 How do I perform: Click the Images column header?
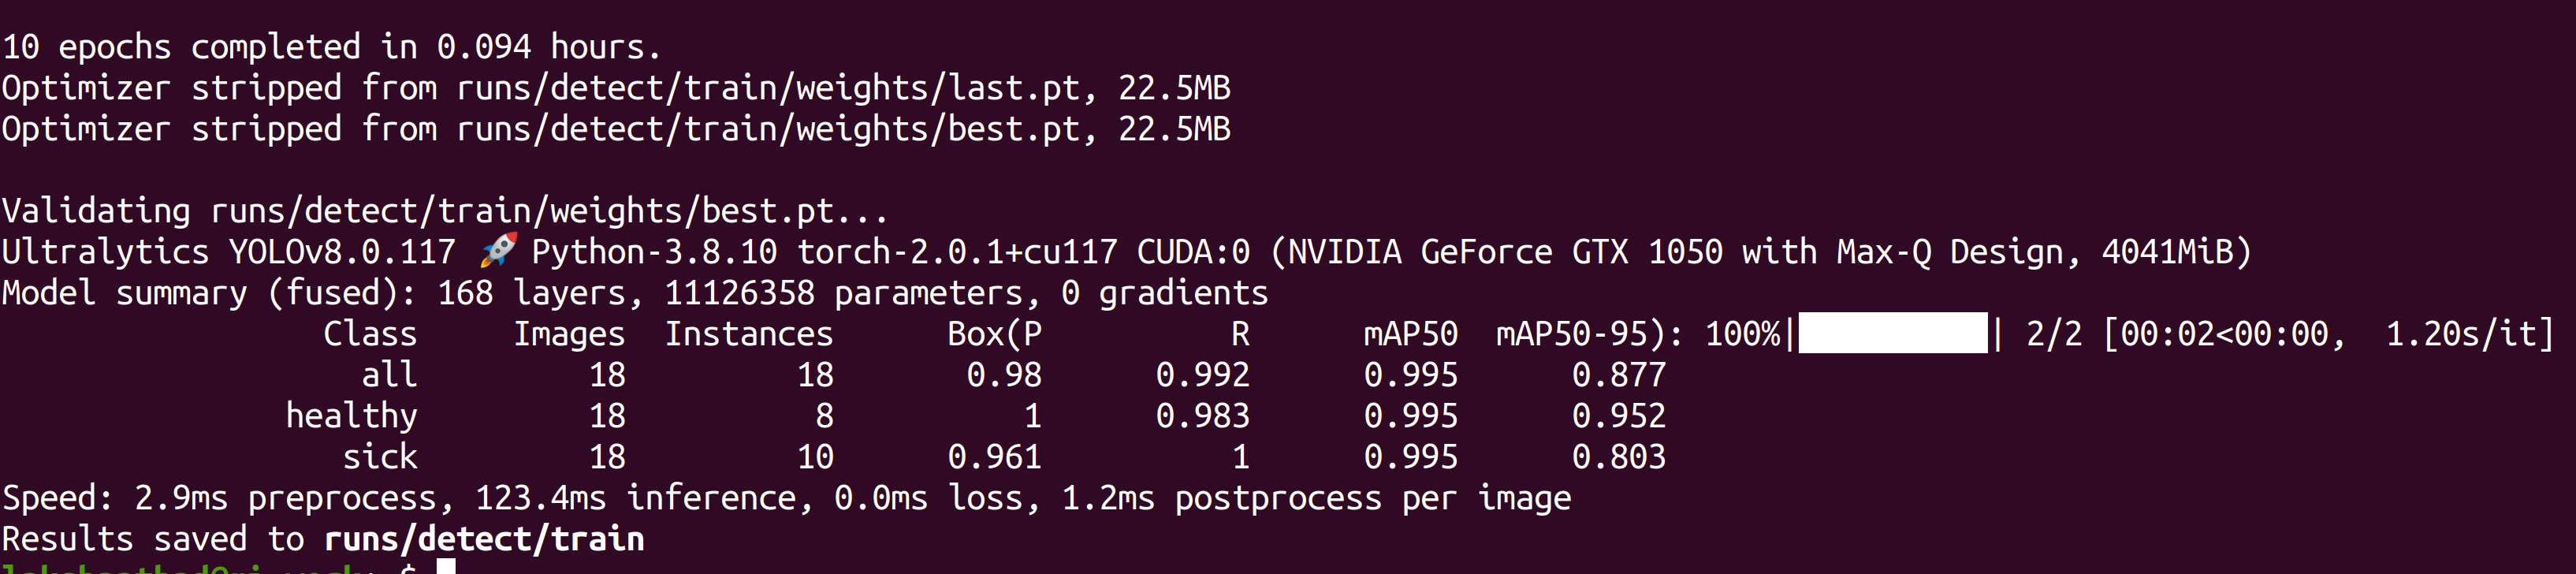(x=569, y=334)
